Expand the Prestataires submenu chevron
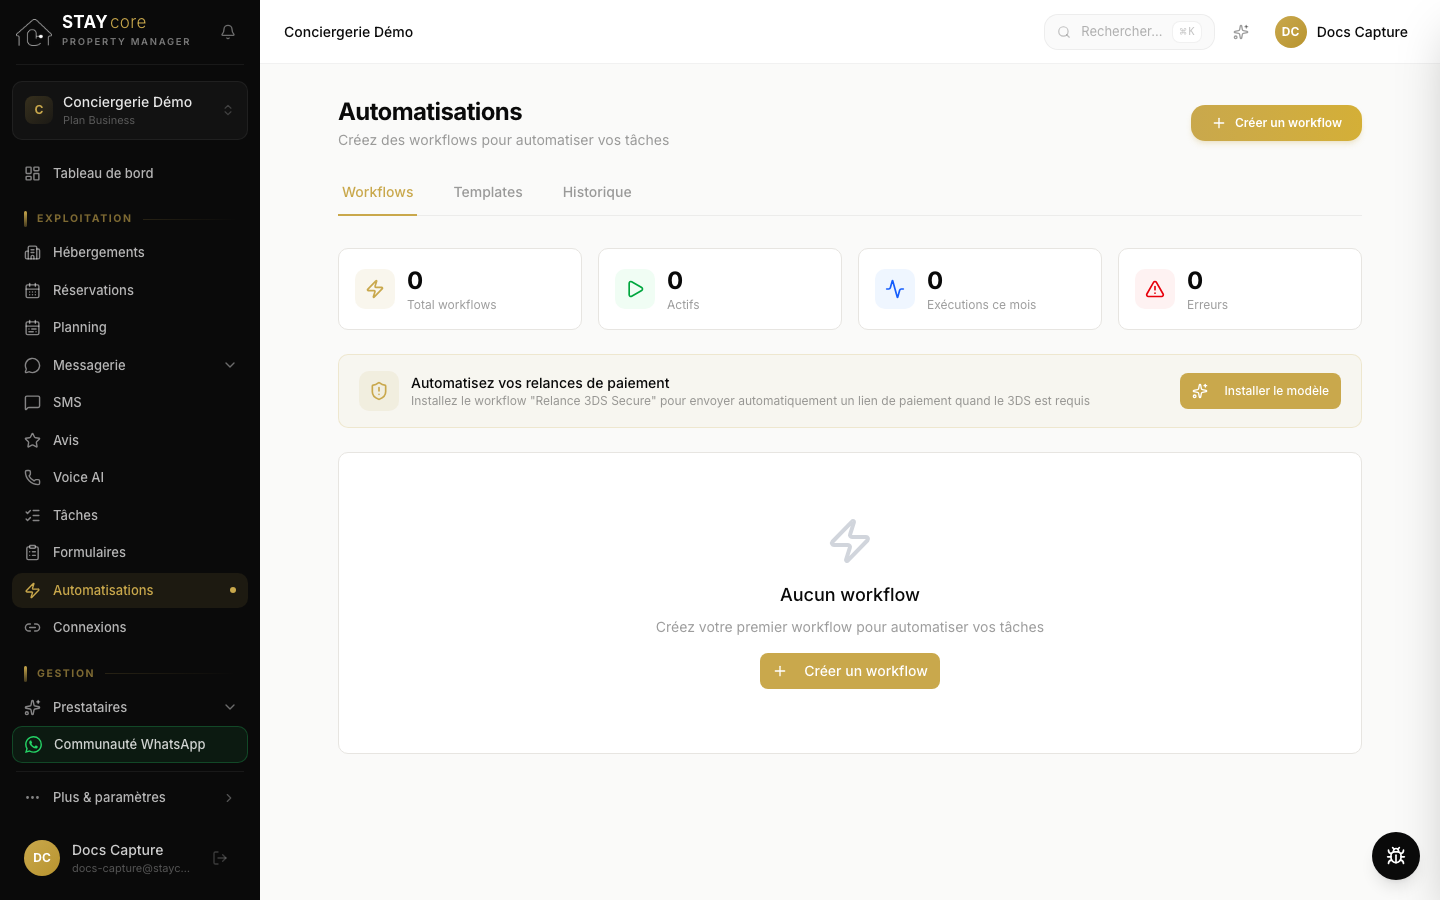The image size is (1440, 900). [x=230, y=707]
